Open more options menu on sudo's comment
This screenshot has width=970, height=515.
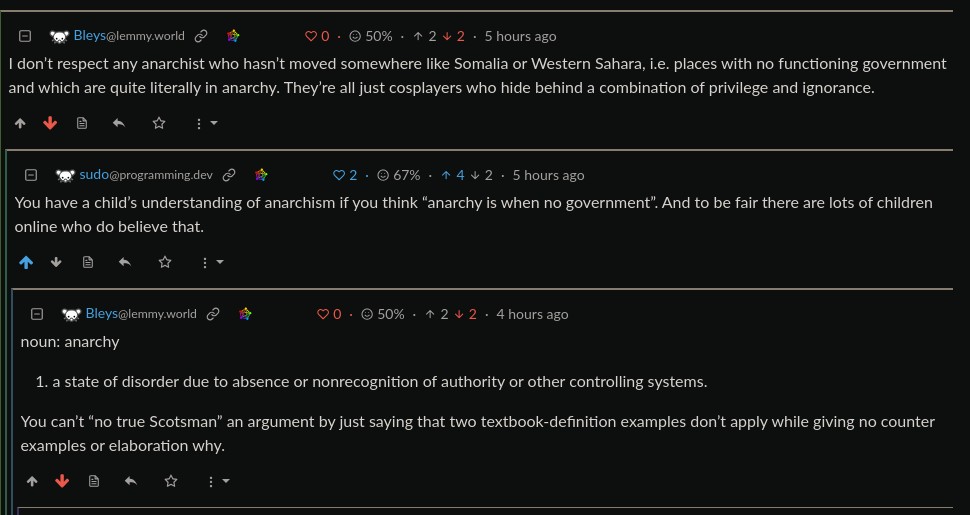[x=211, y=262]
